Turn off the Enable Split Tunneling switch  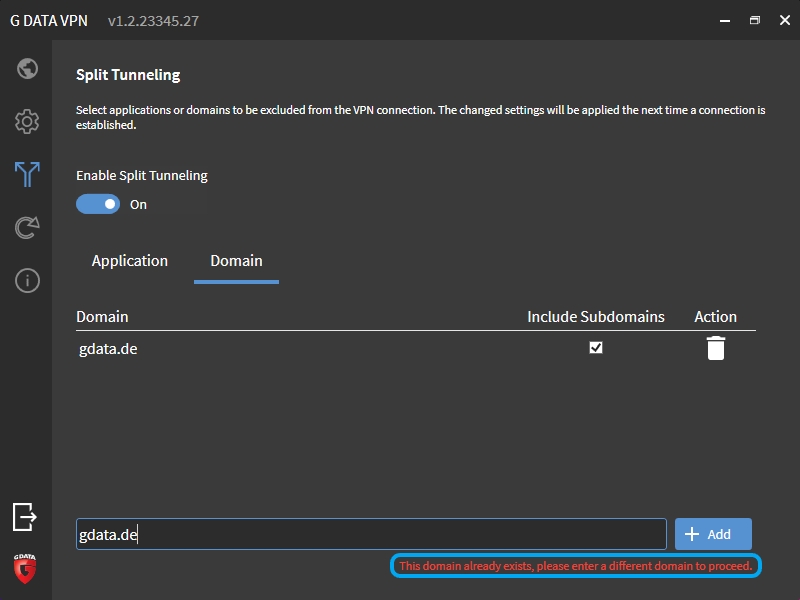[x=98, y=204]
